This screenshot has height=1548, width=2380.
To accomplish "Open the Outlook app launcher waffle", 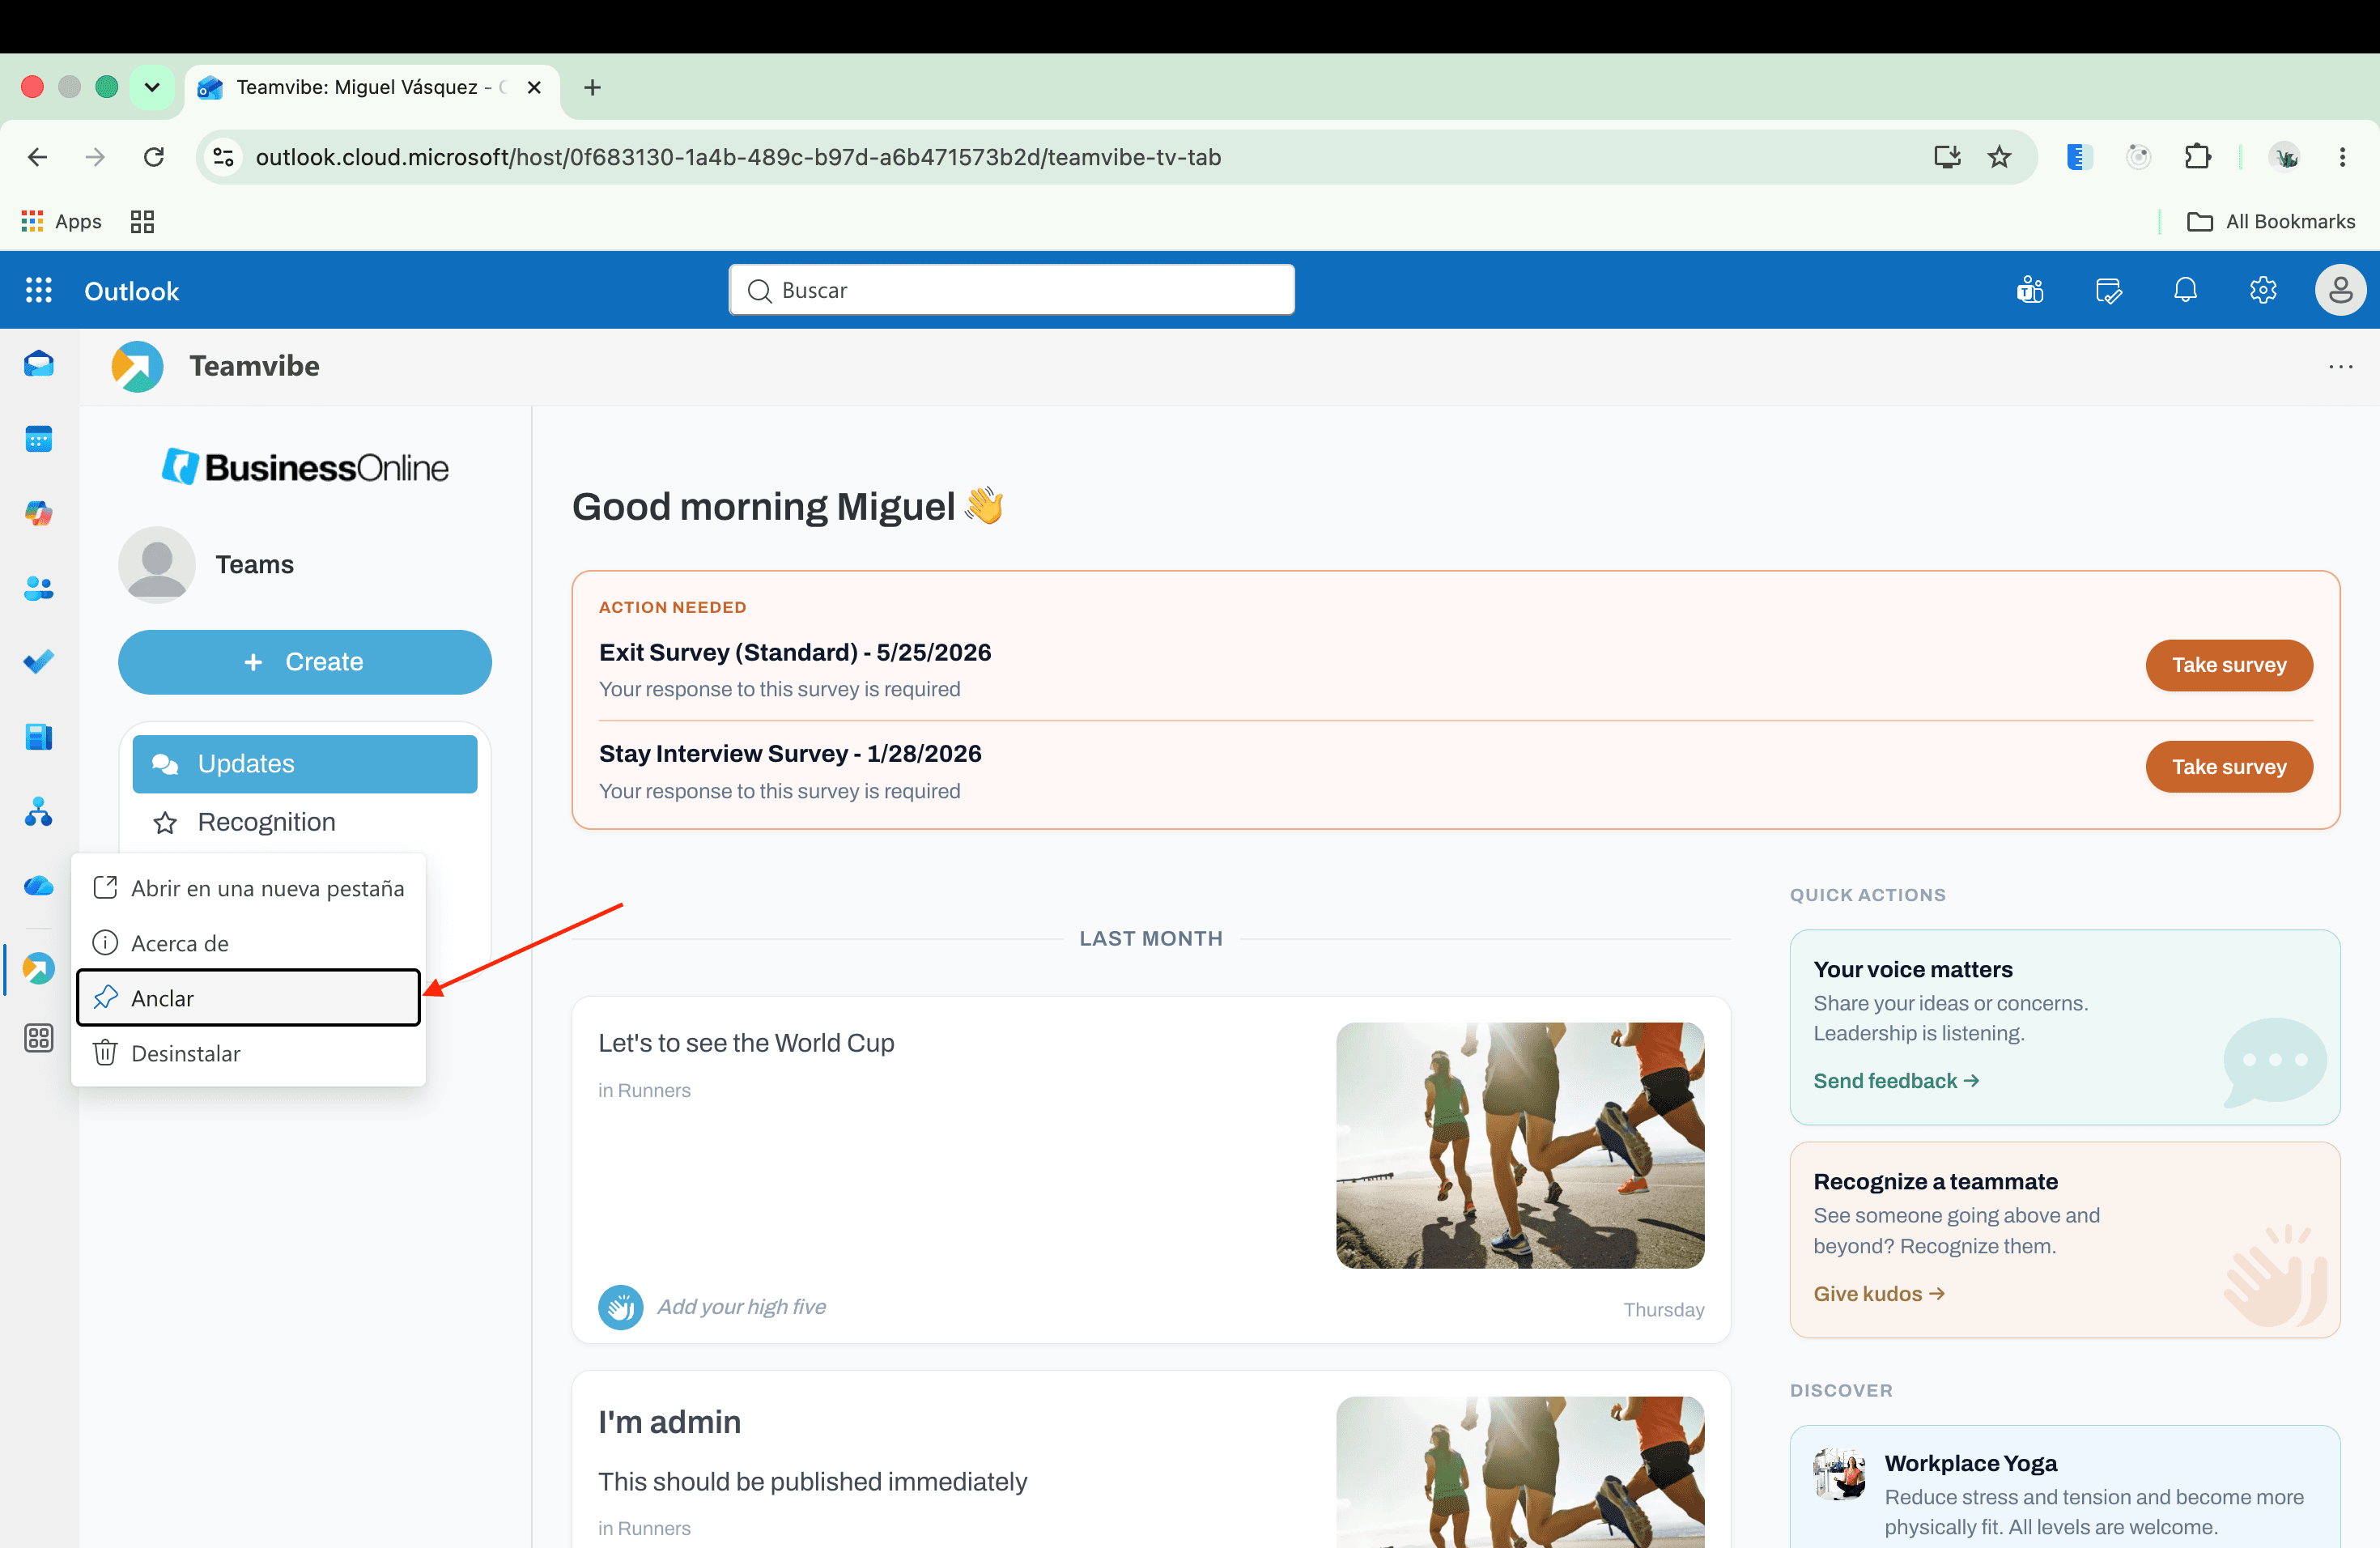I will pos(38,290).
